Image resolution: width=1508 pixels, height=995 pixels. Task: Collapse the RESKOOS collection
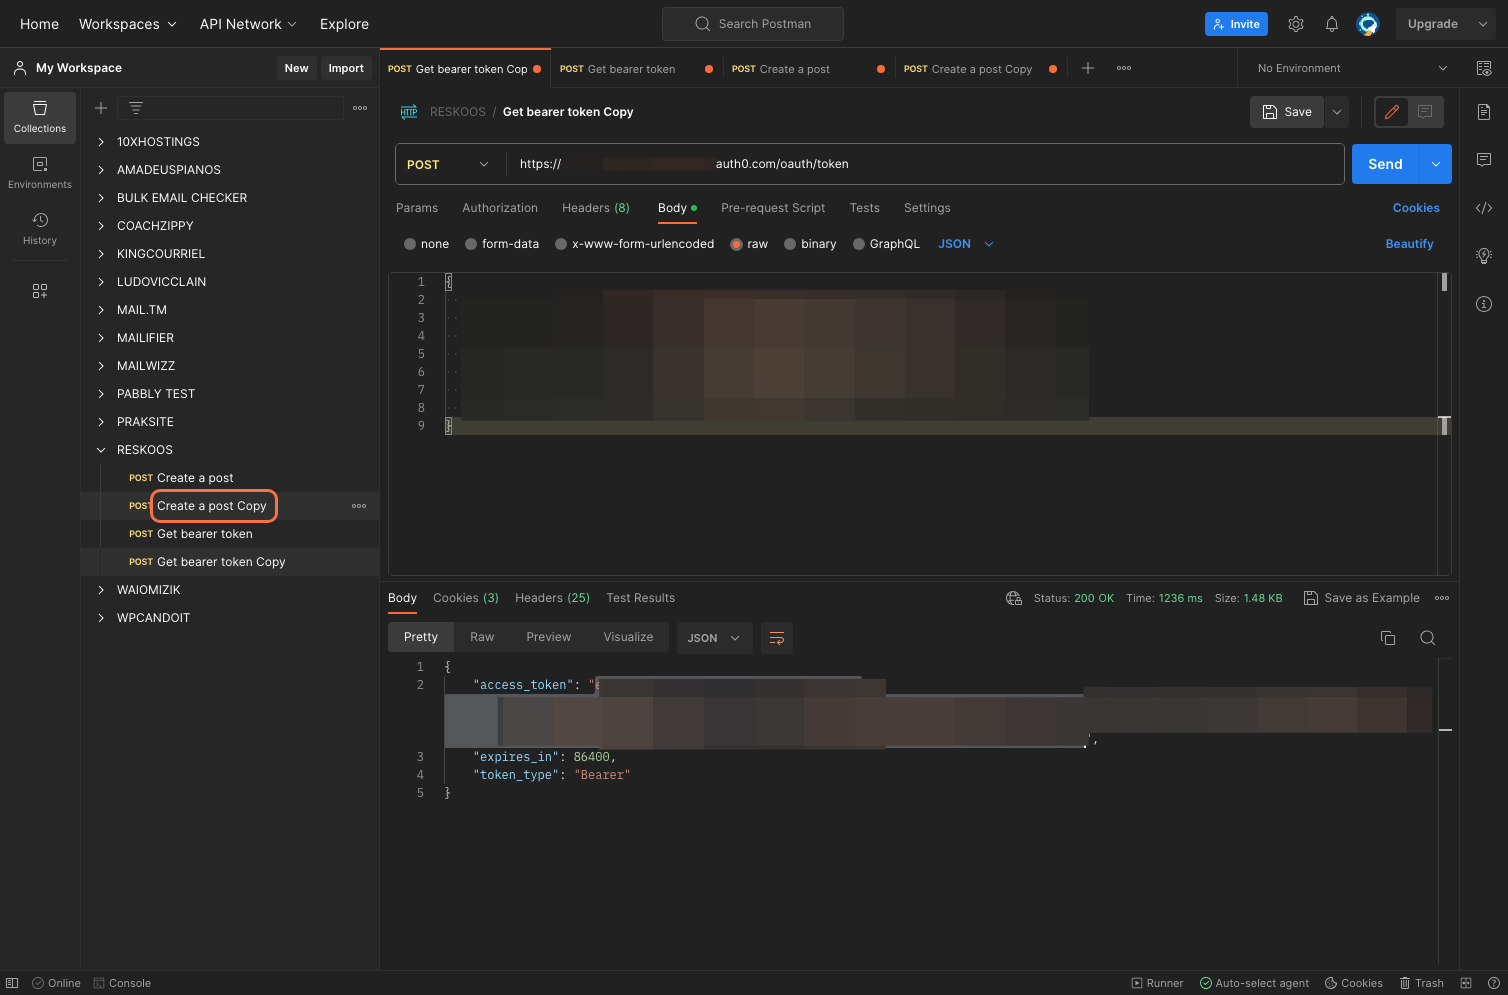(101, 450)
